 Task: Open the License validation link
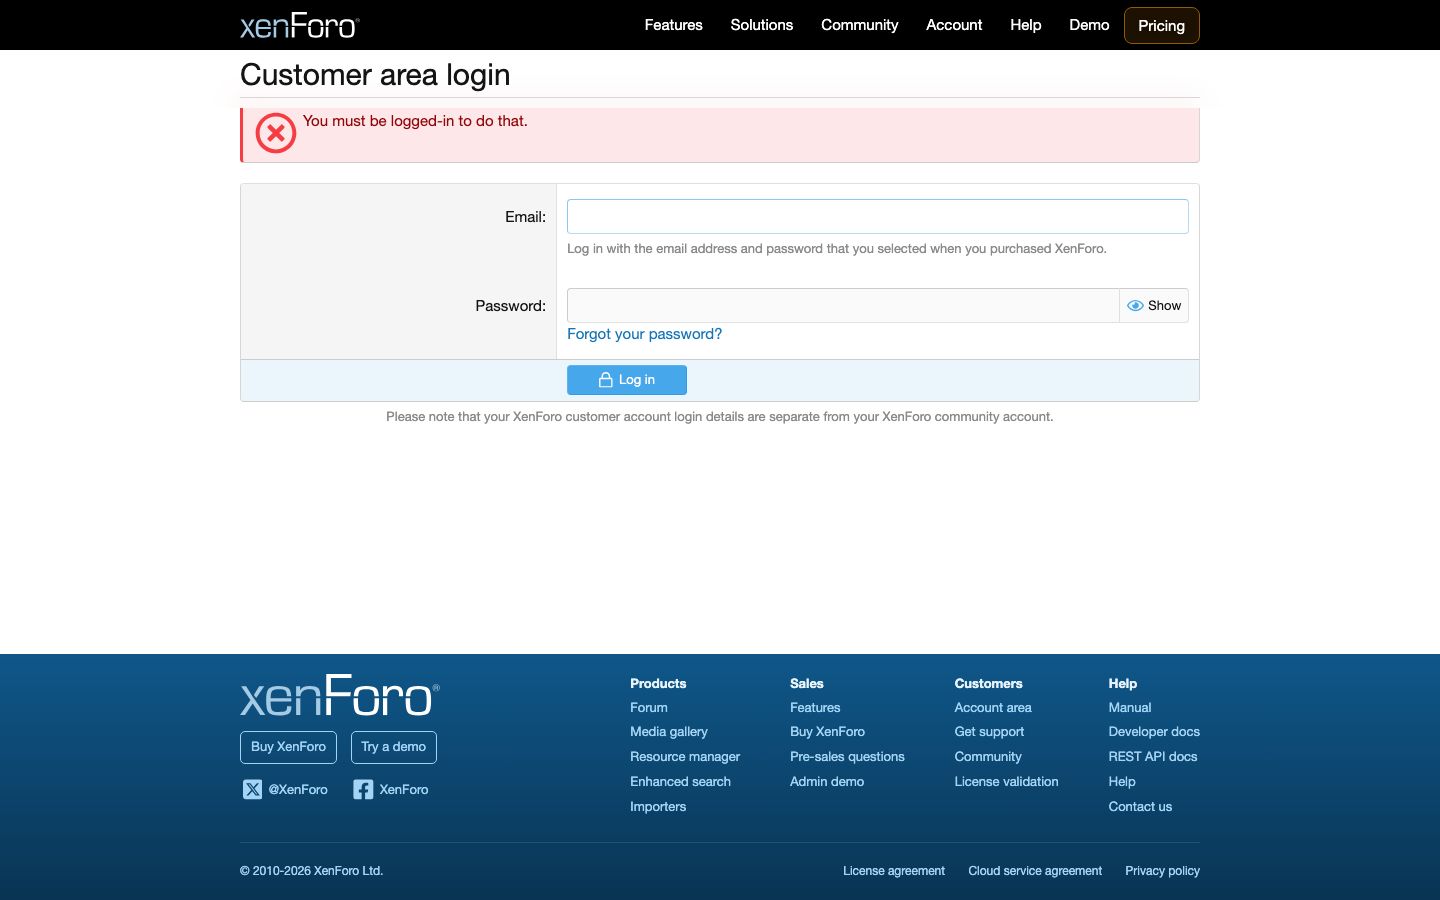click(1006, 782)
